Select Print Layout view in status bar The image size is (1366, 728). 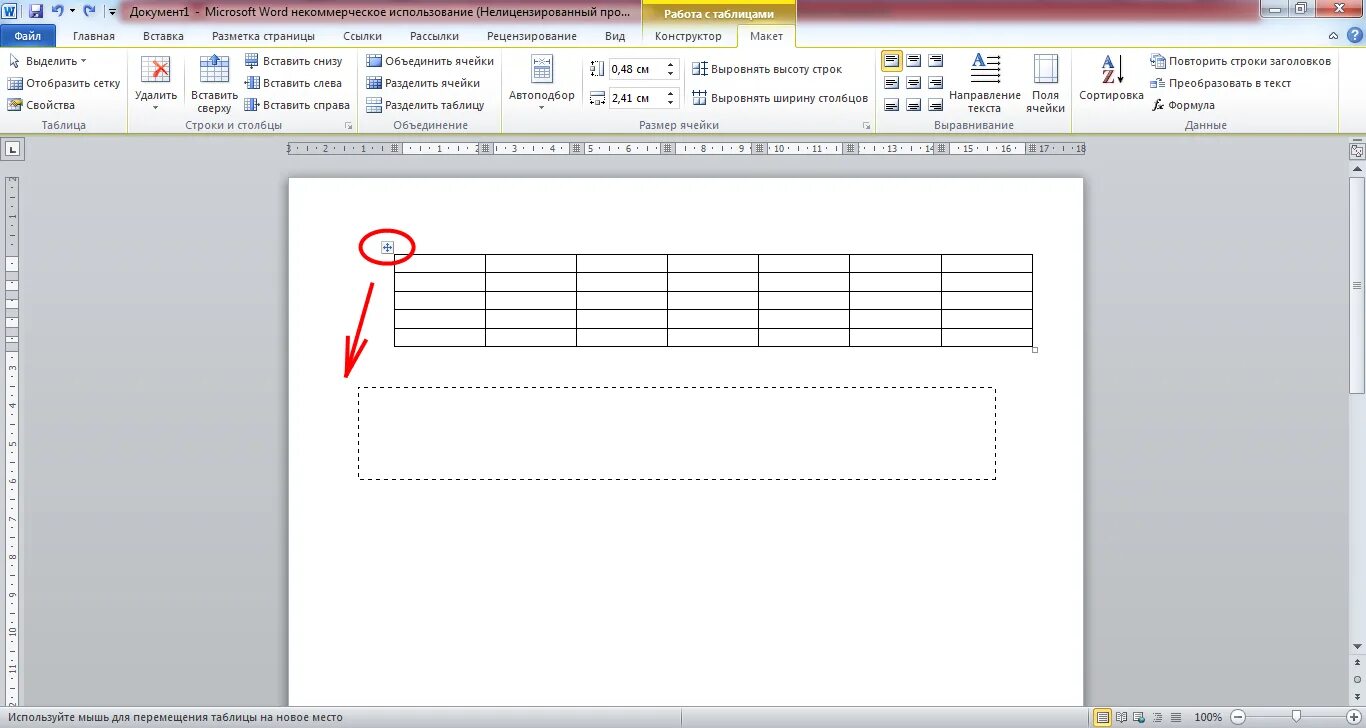tap(1102, 717)
